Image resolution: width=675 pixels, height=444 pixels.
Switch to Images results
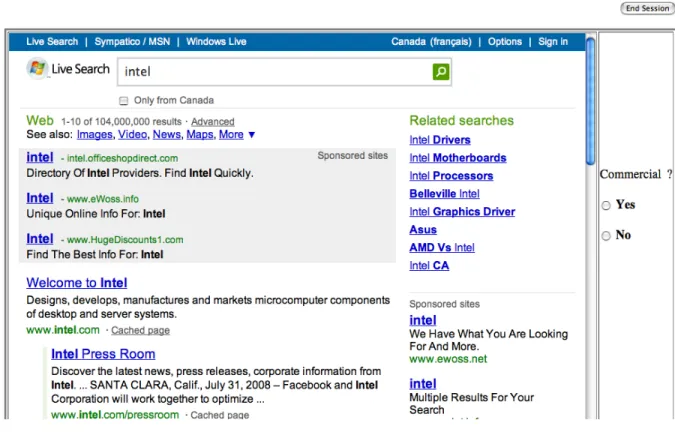coord(94,135)
